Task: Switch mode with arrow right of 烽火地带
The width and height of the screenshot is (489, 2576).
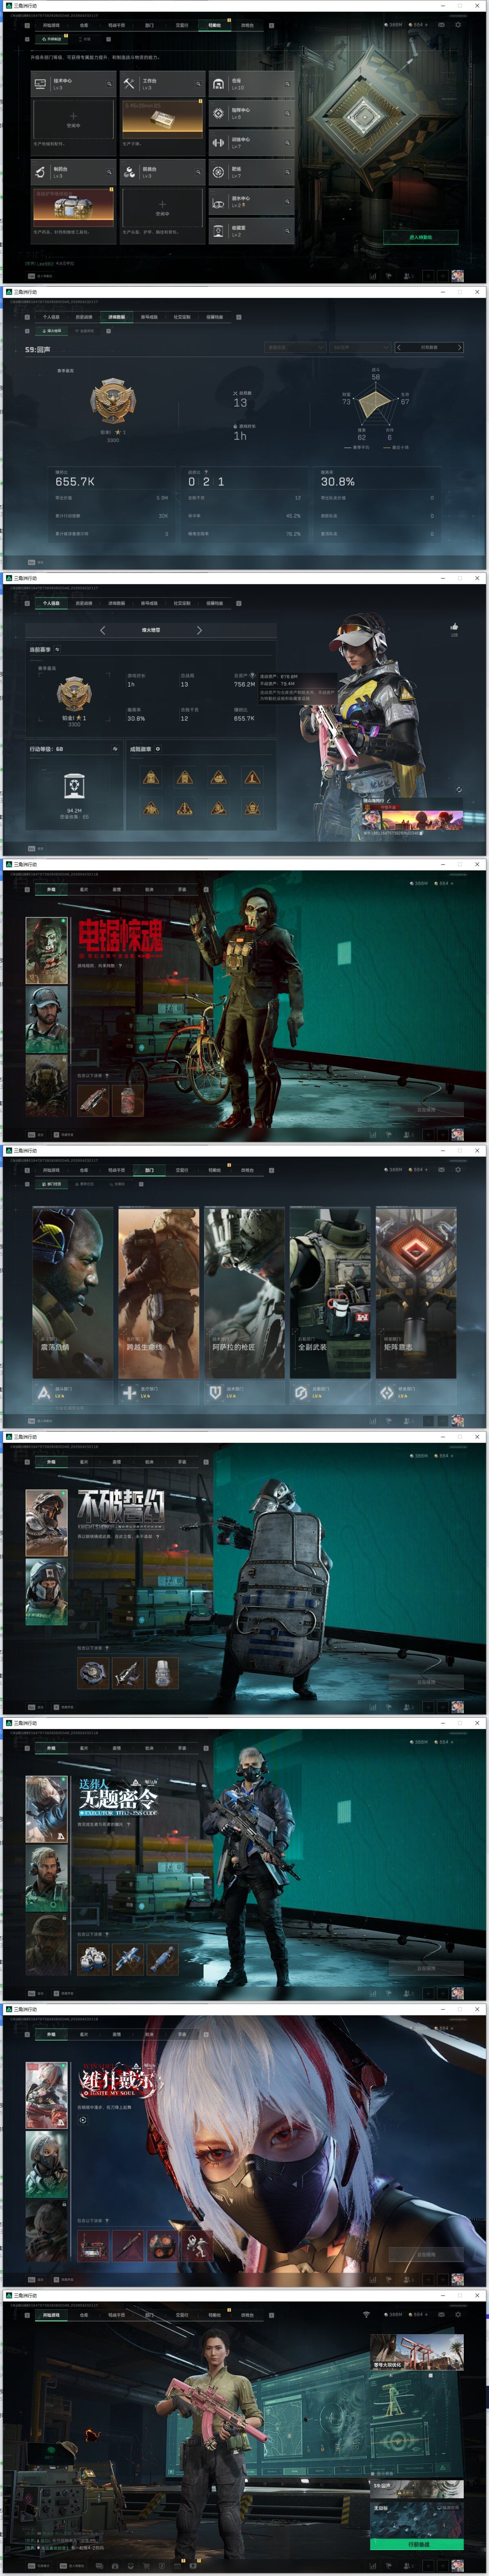Action: [x=199, y=630]
